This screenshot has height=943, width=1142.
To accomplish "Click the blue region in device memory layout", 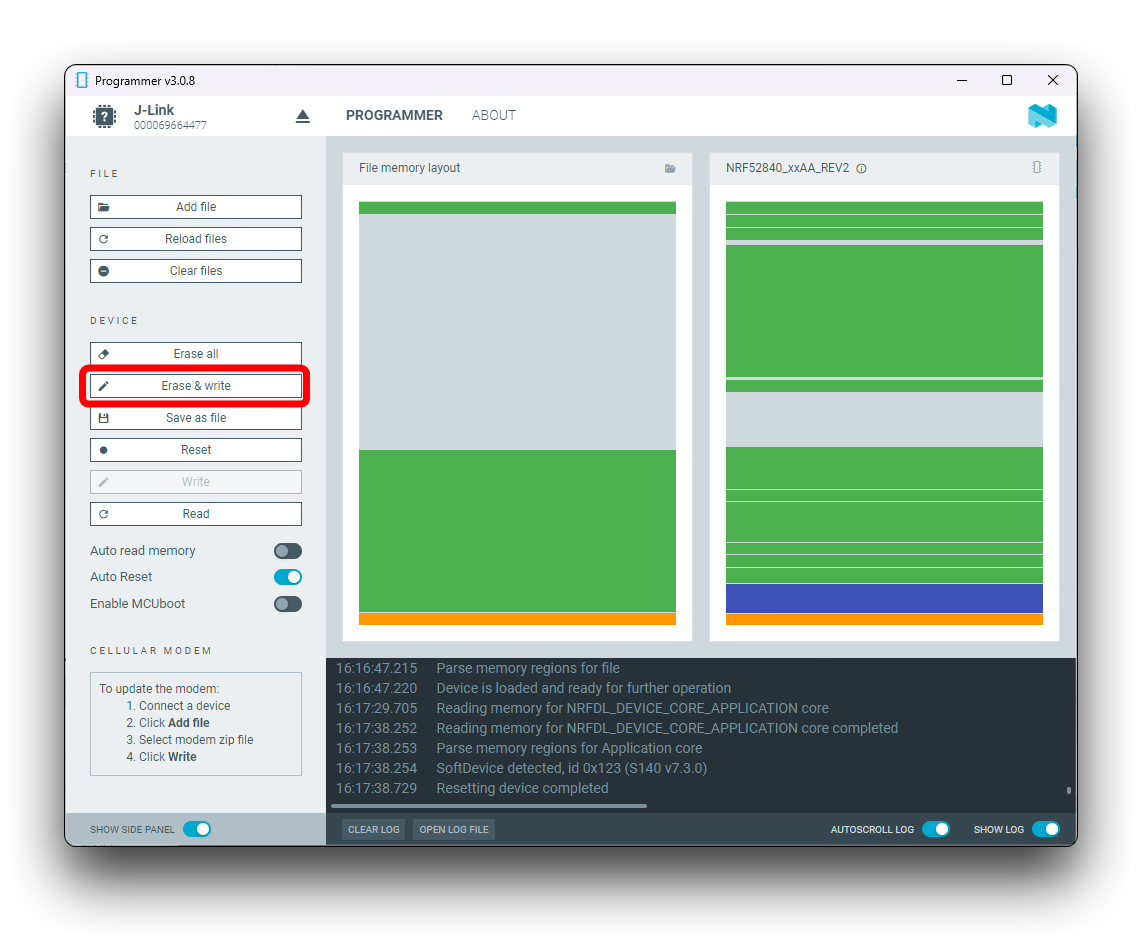I will click(x=884, y=599).
